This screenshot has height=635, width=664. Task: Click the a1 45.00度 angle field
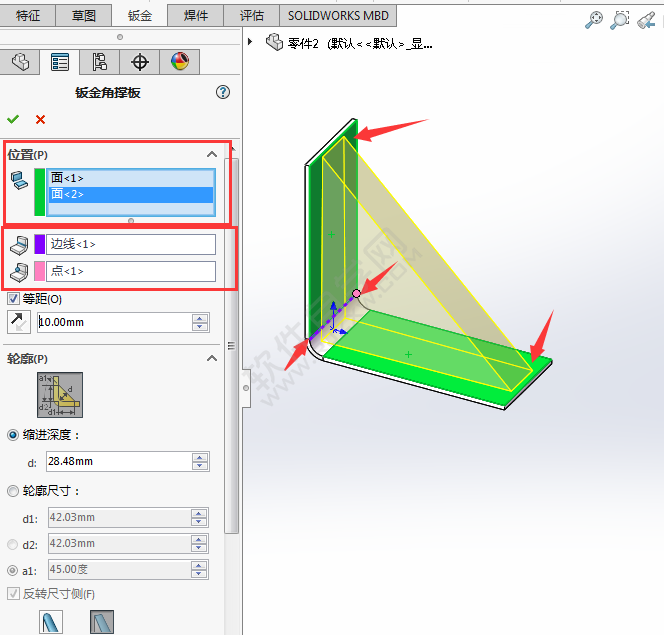point(119,569)
